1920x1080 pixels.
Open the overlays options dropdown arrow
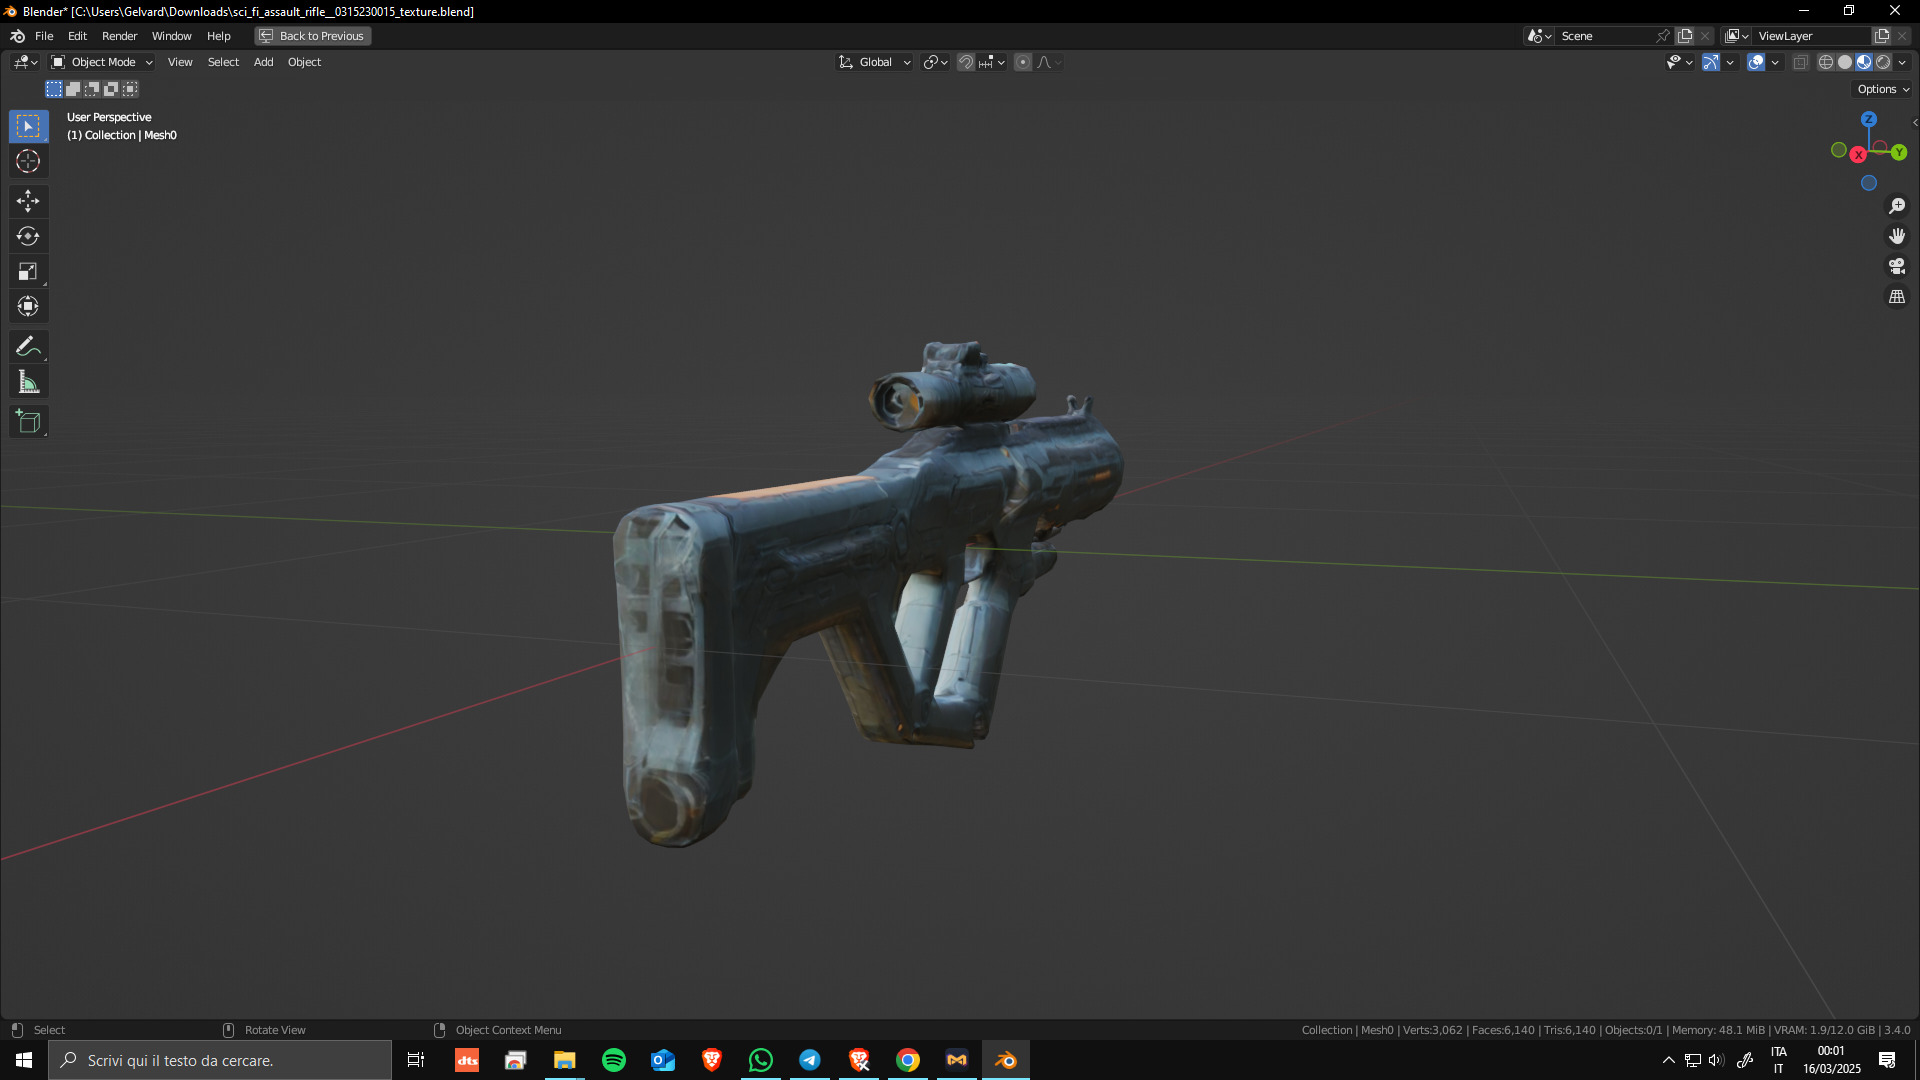click(x=1775, y=62)
